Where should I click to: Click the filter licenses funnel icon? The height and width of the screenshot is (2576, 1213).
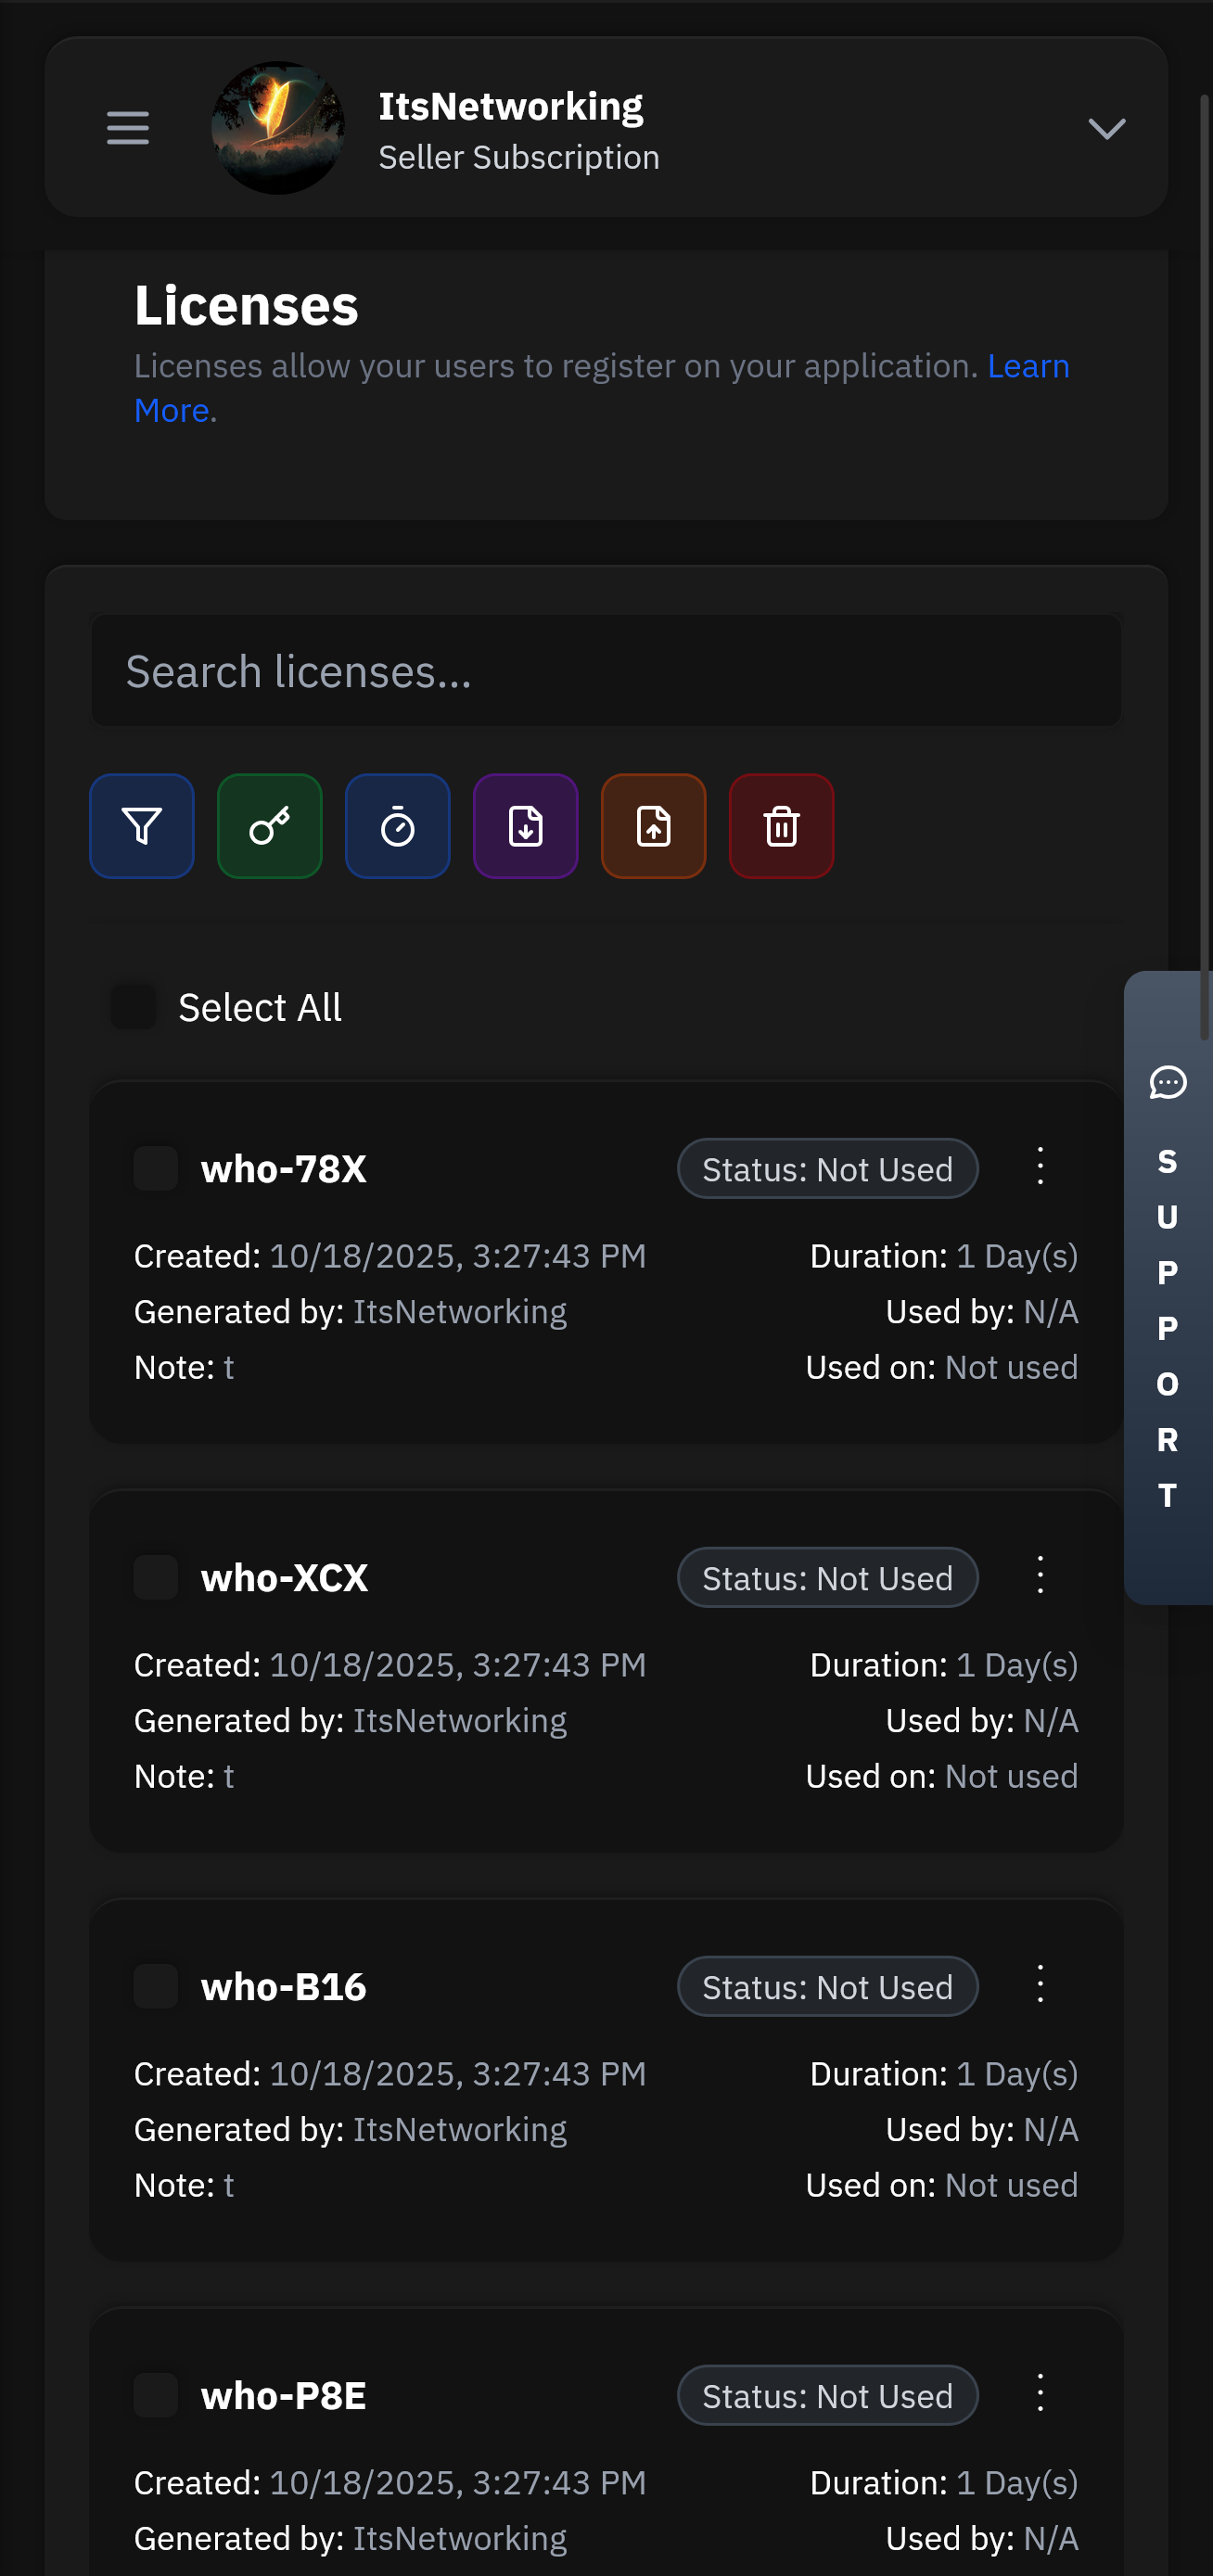pyautogui.click(x=142, y=826)
